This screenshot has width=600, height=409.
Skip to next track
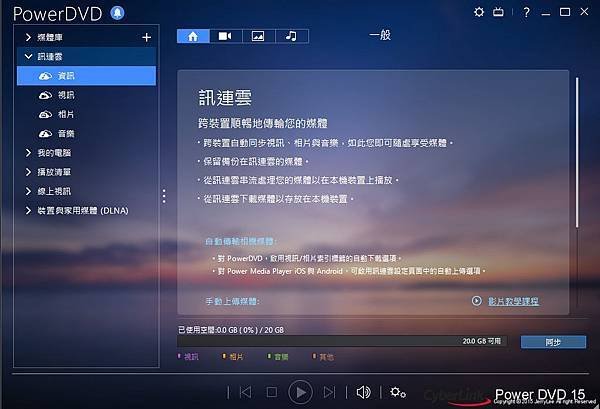329,392
